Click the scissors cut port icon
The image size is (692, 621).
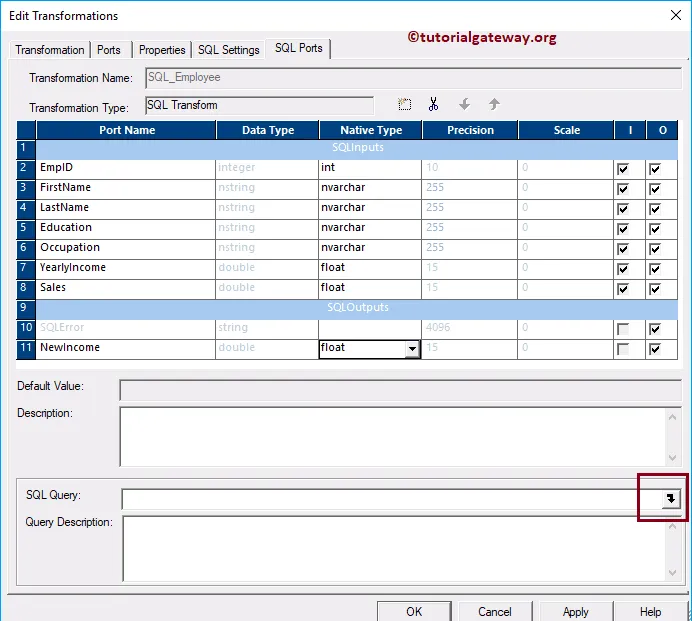click(433, 104)
